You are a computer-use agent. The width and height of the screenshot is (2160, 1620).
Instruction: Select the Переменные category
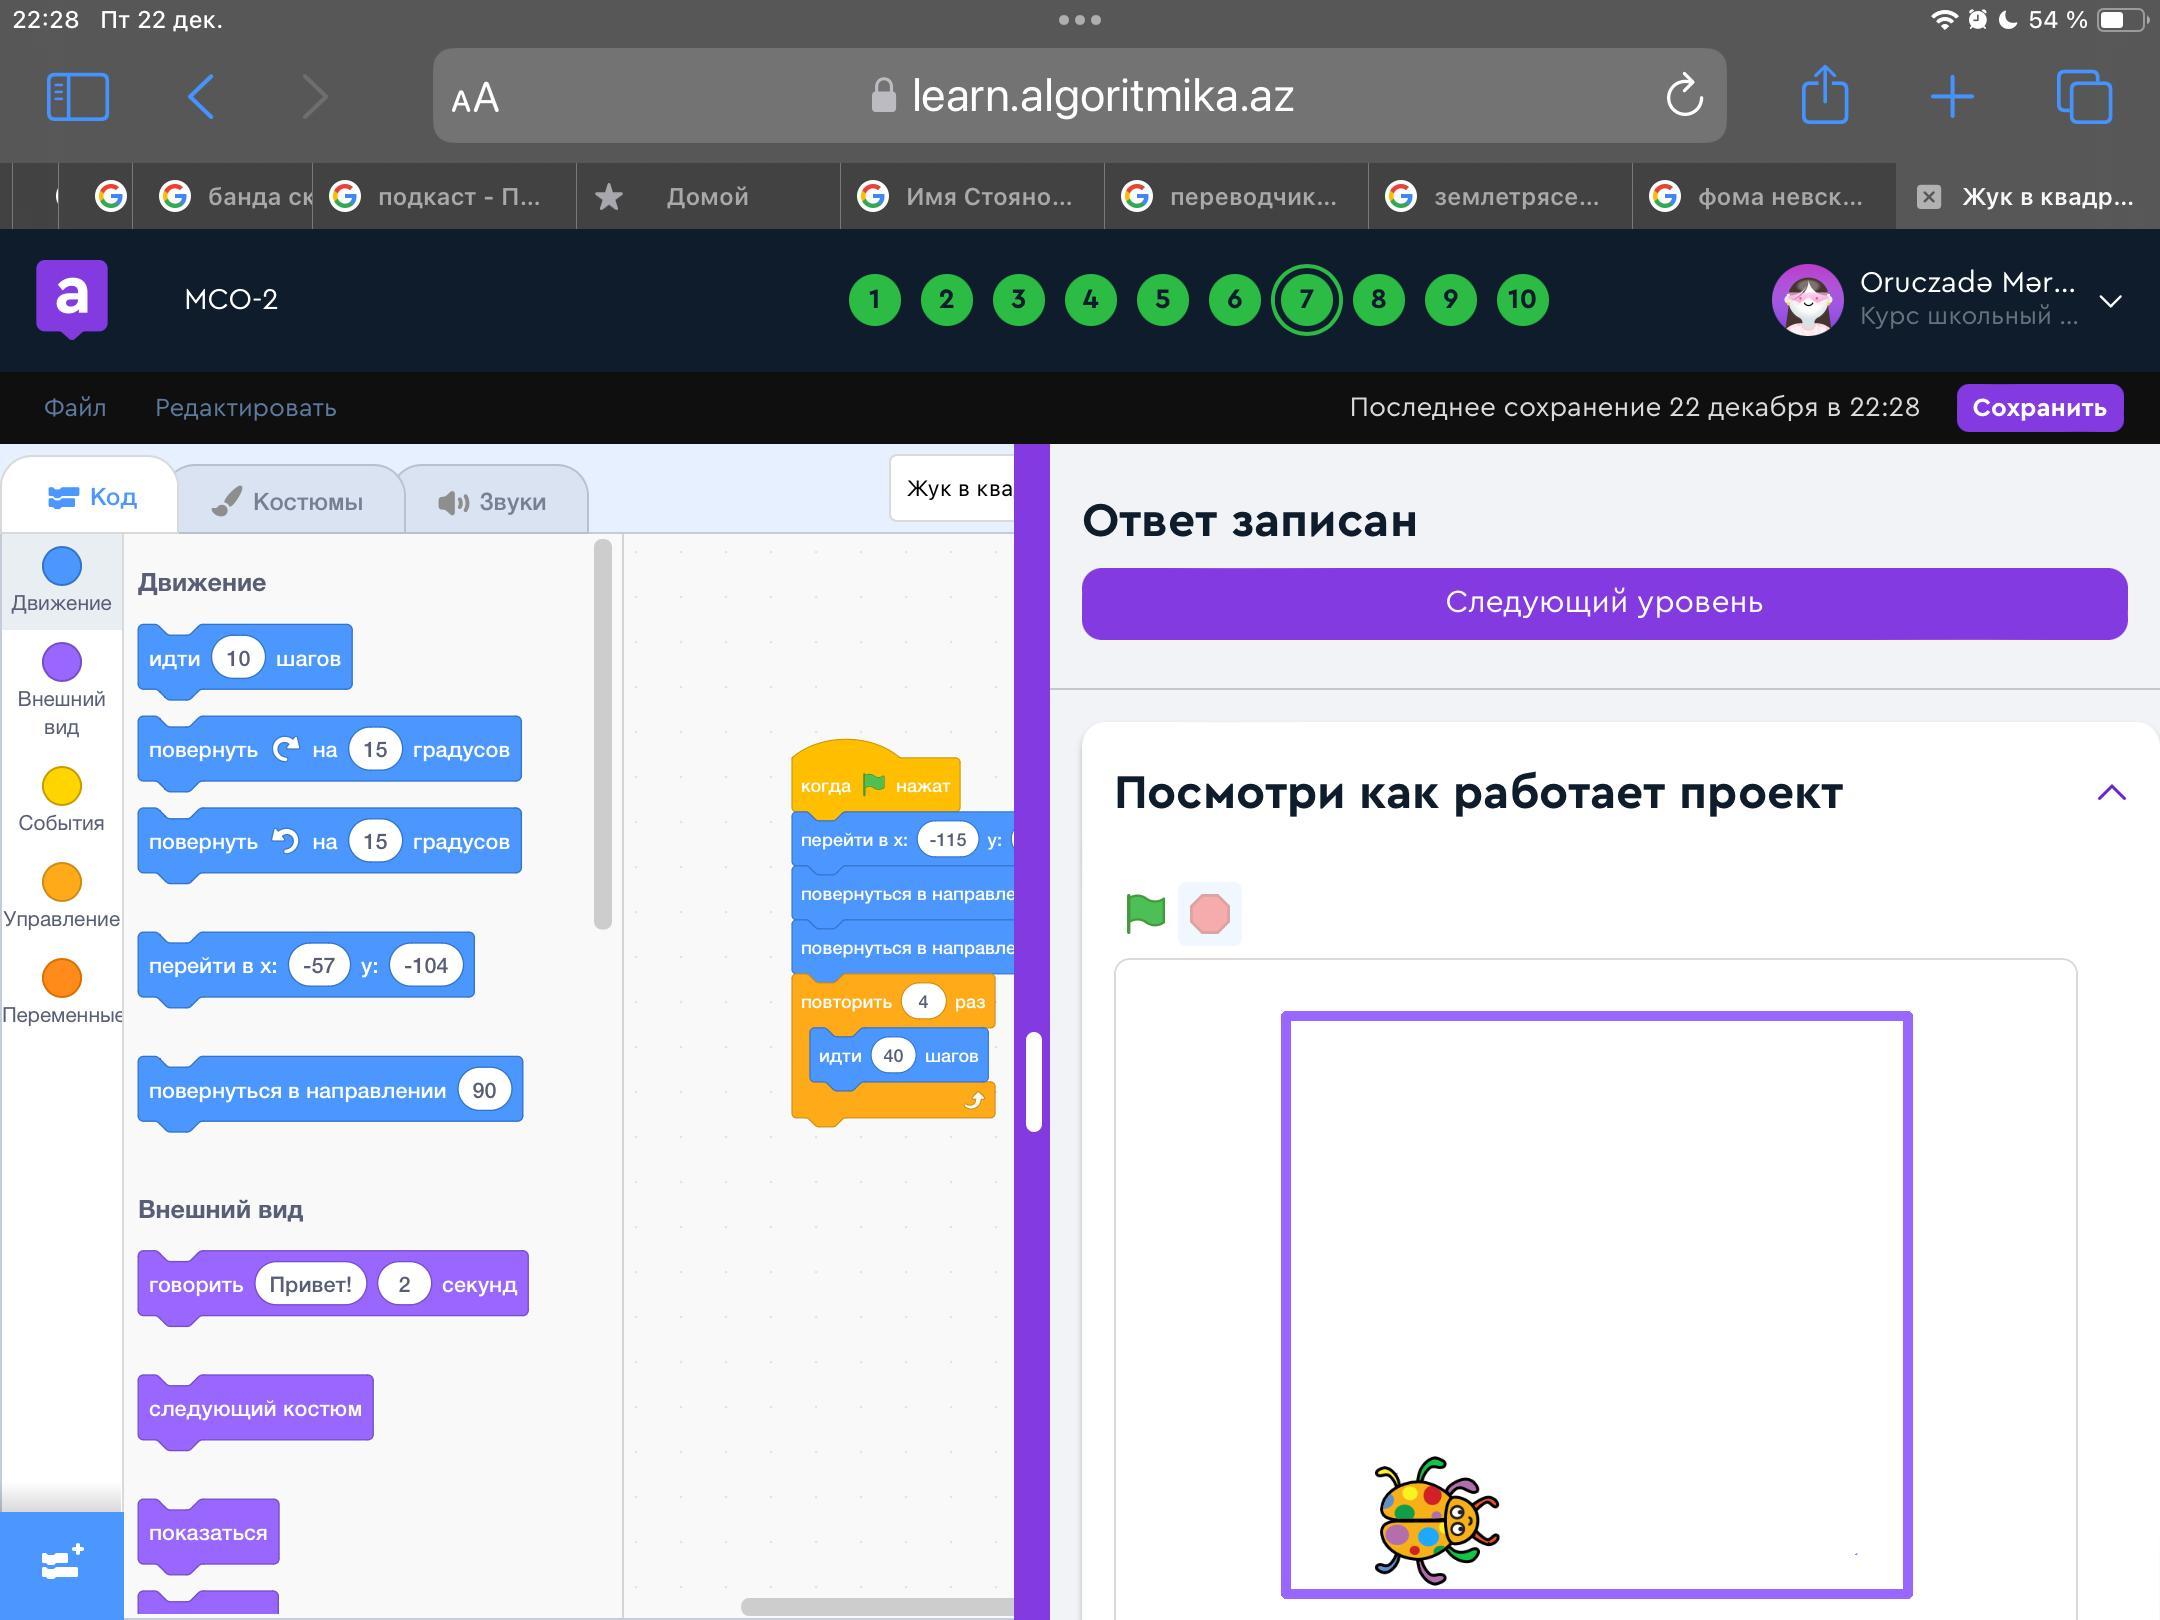click(62, 992)
